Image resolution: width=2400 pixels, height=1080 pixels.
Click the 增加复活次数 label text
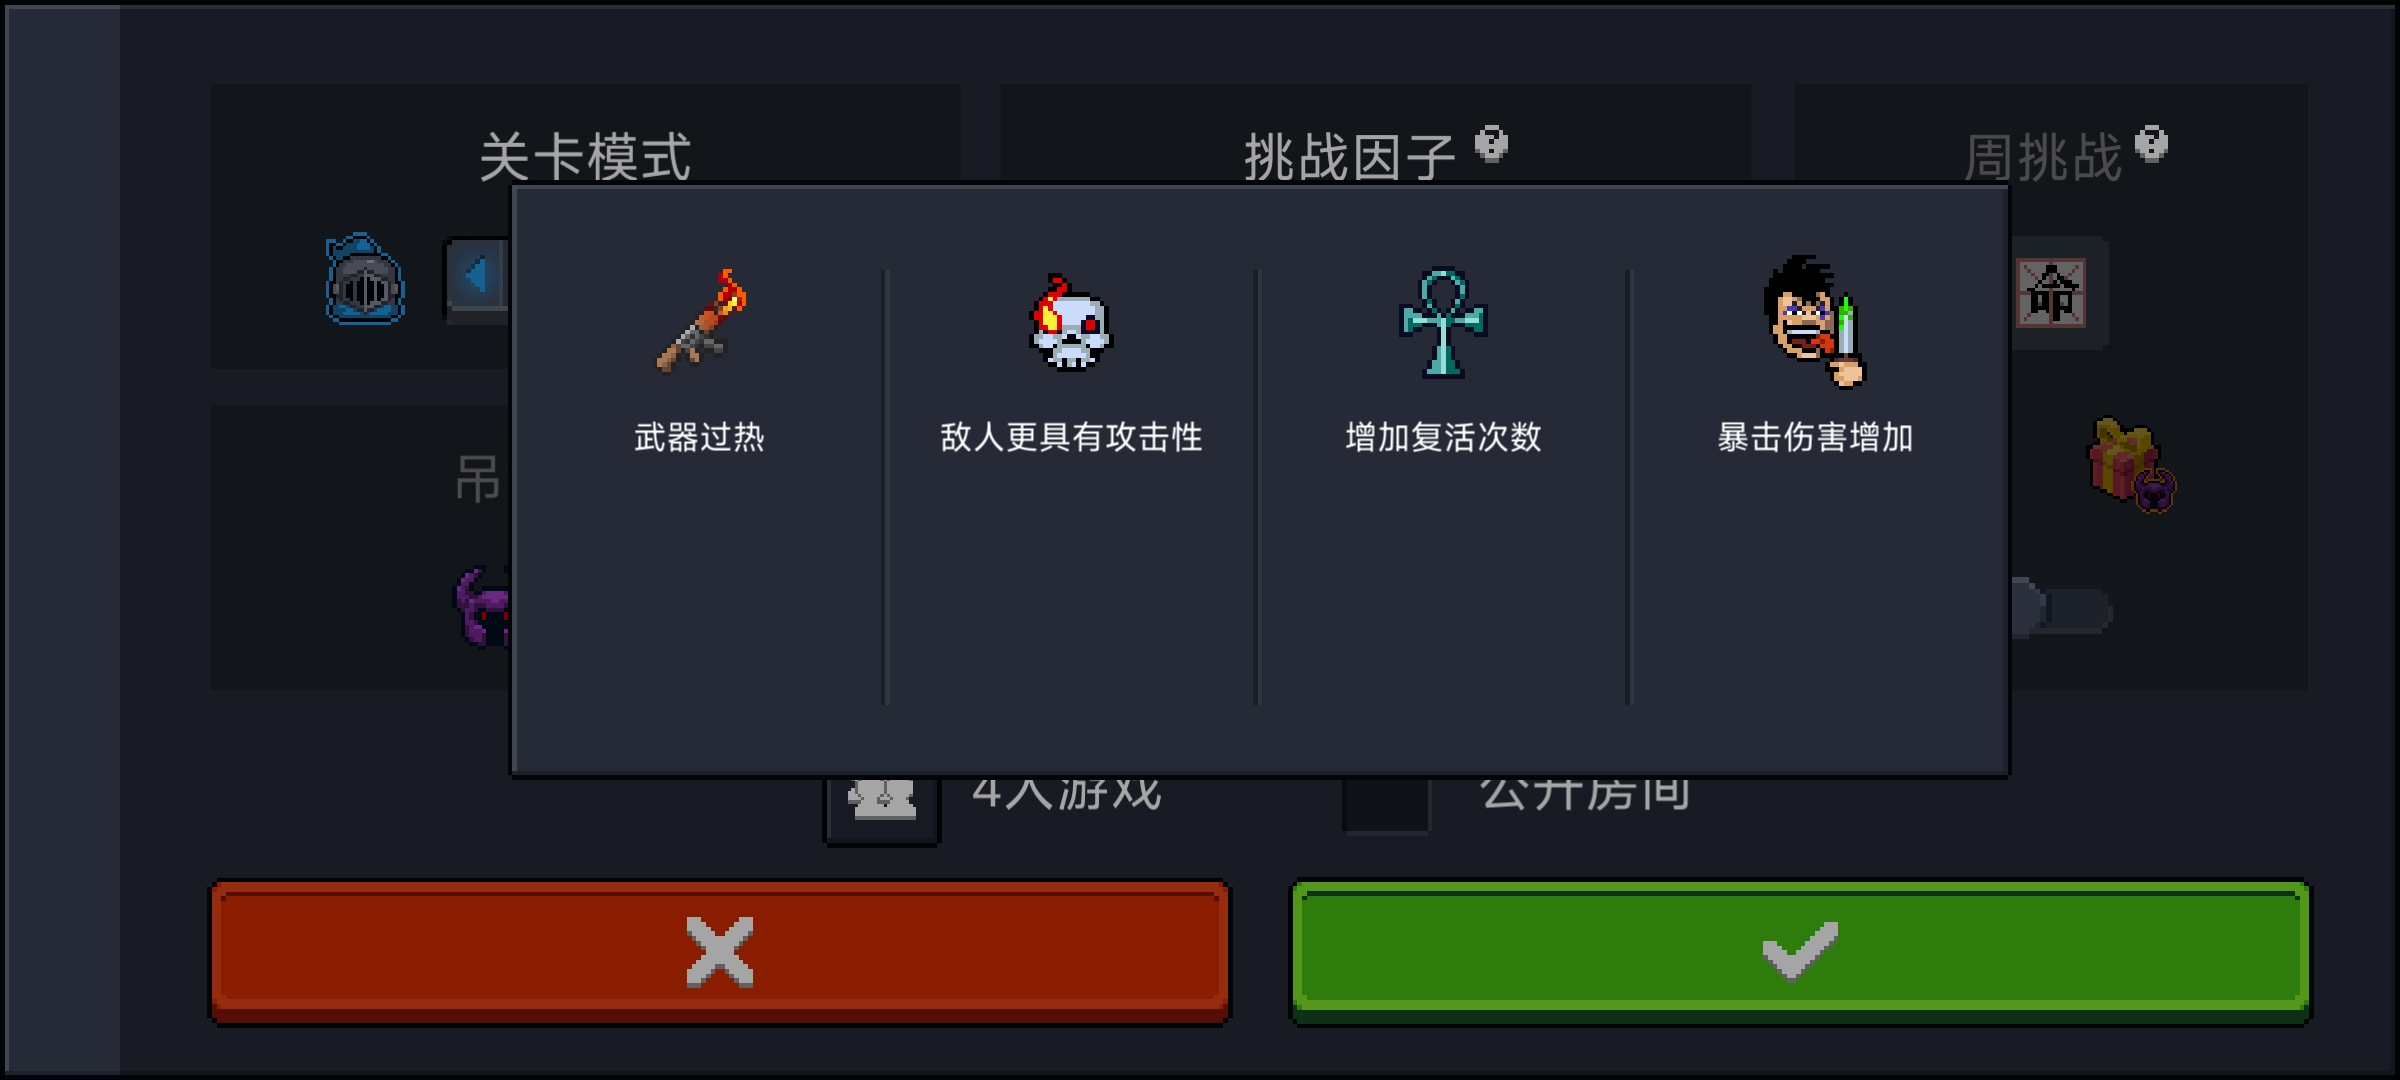(x=1443, y=437)
